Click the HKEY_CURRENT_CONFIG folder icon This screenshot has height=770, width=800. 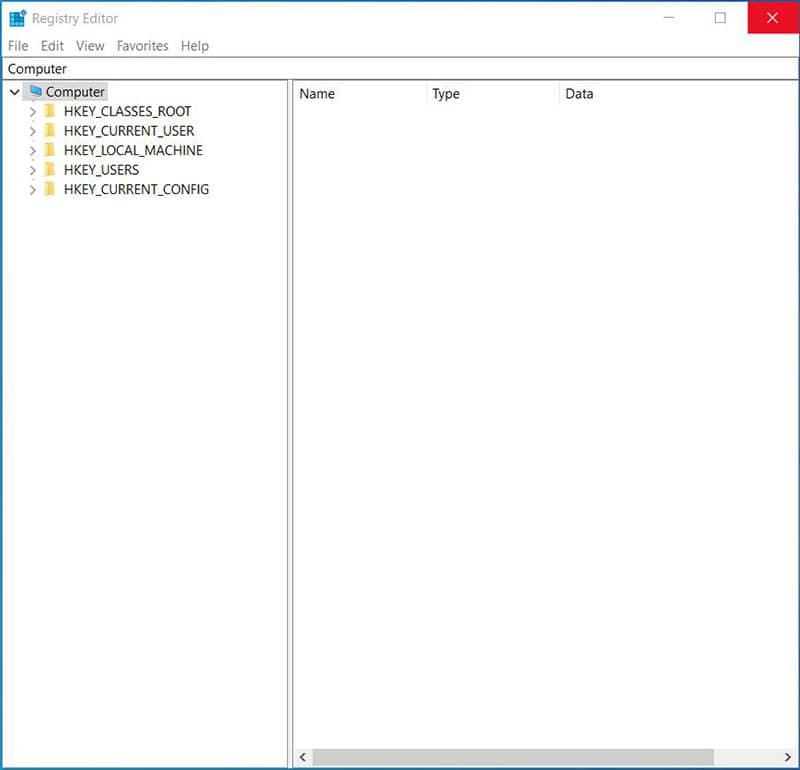(50, 189)
